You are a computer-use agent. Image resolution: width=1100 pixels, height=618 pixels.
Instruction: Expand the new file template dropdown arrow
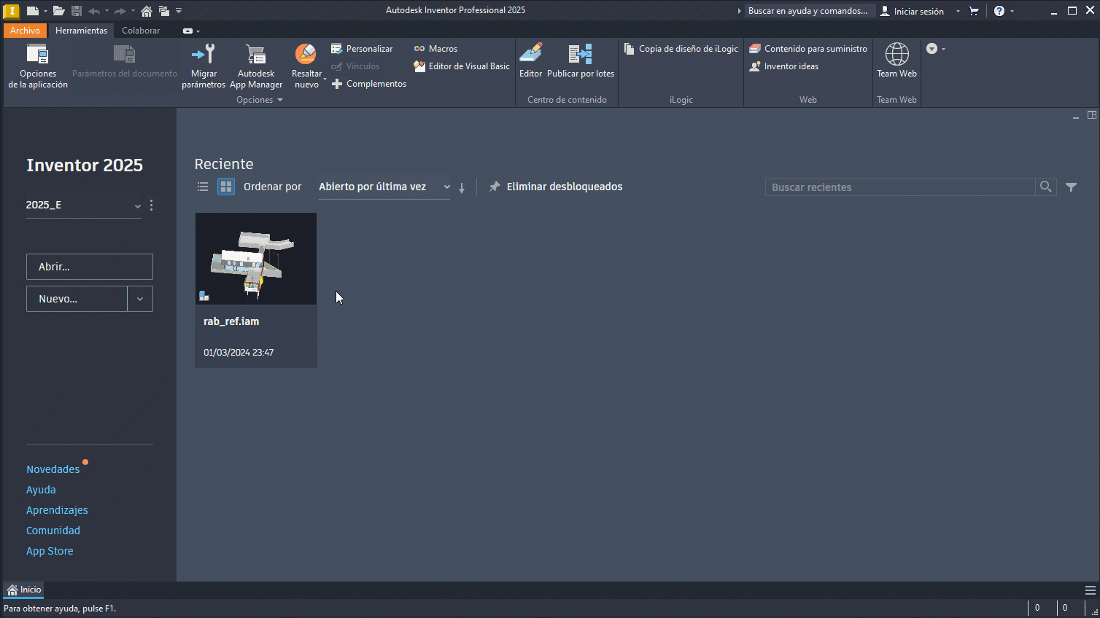tap(46, 11)
